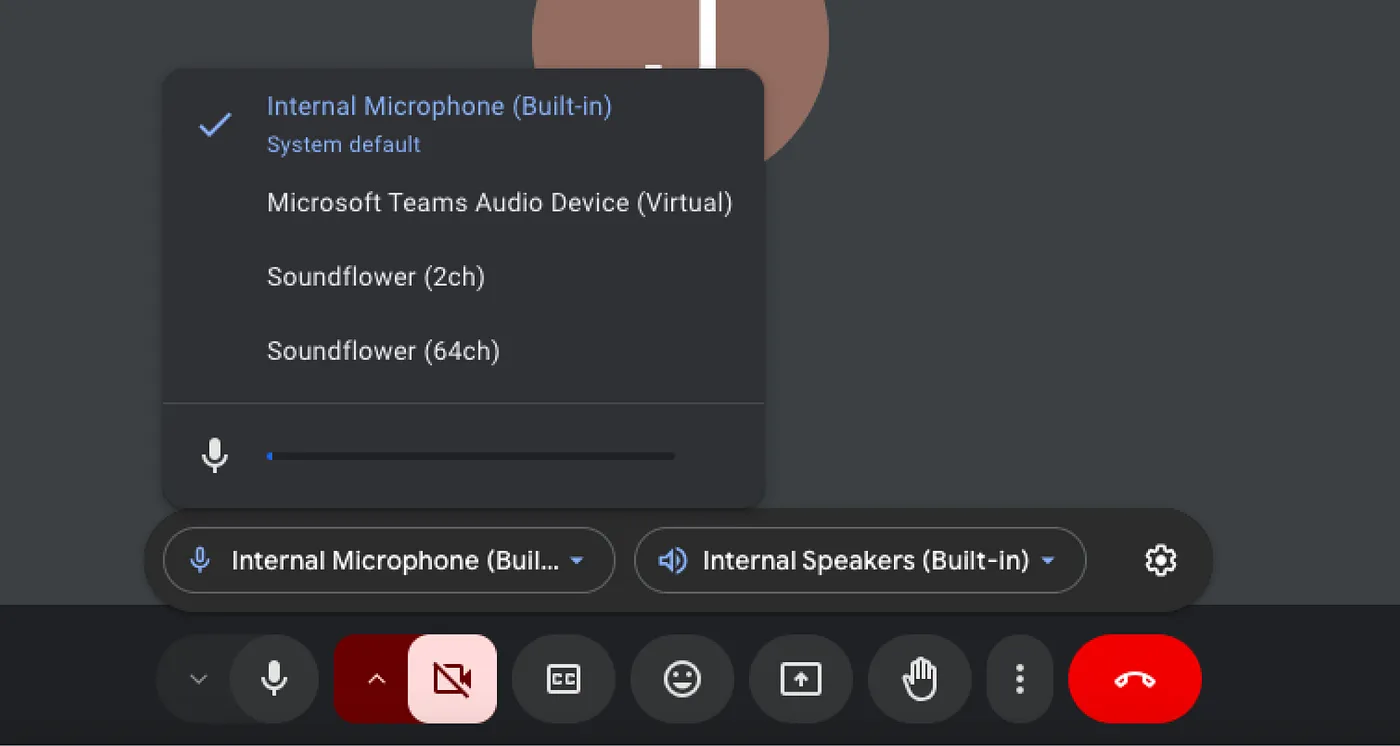Mute the microphone in the call controls

274,679
